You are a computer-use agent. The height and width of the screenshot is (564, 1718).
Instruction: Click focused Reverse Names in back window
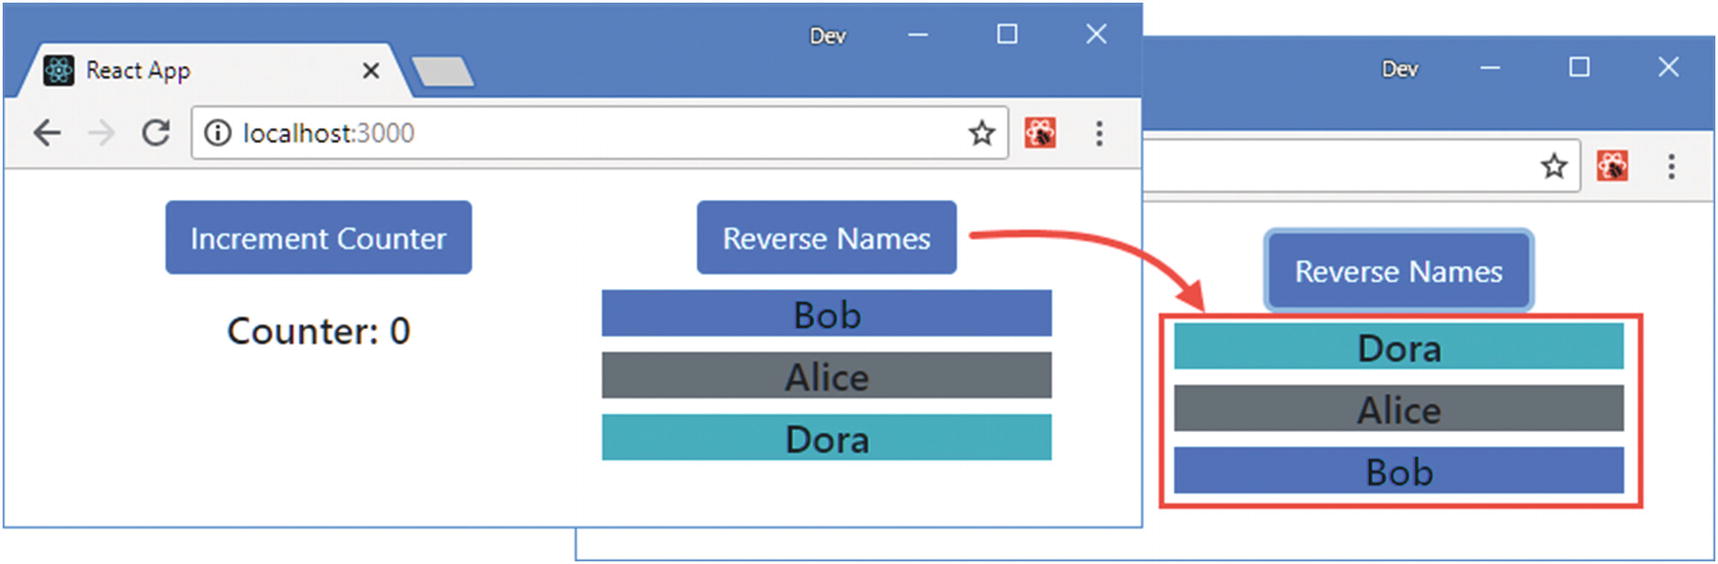[x=1398, y=271]
